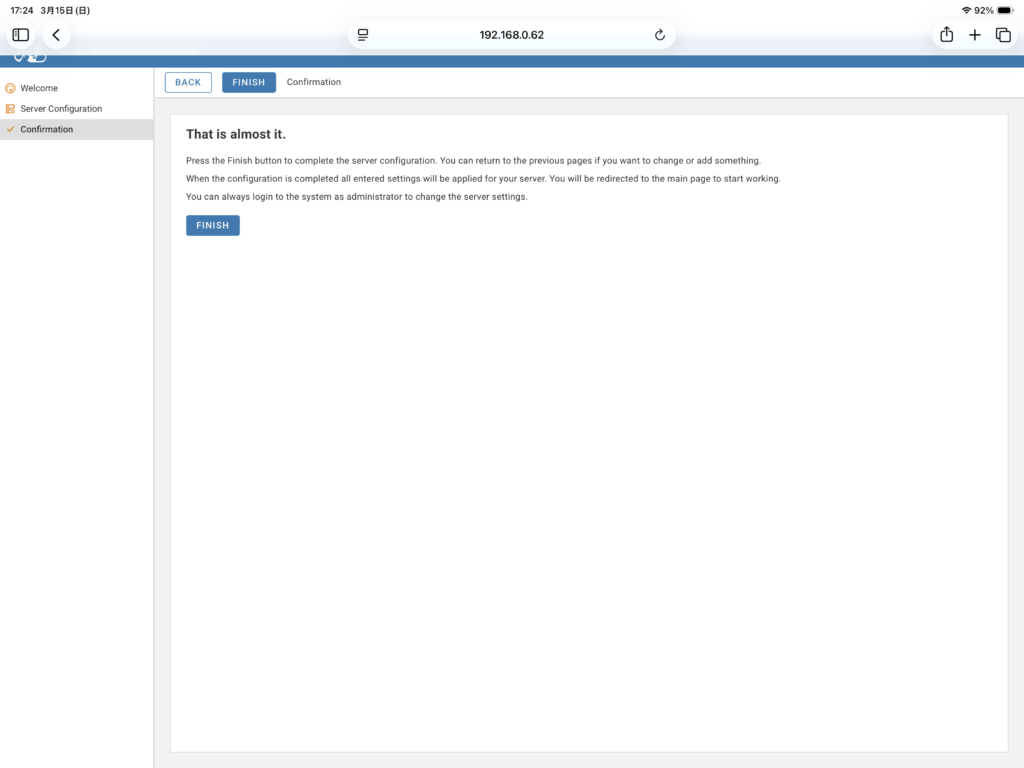This screenshot has height=768, width=1024.
Task: Tap the address field showing 192.168.0.62
Action: click(x=511, y=35)
